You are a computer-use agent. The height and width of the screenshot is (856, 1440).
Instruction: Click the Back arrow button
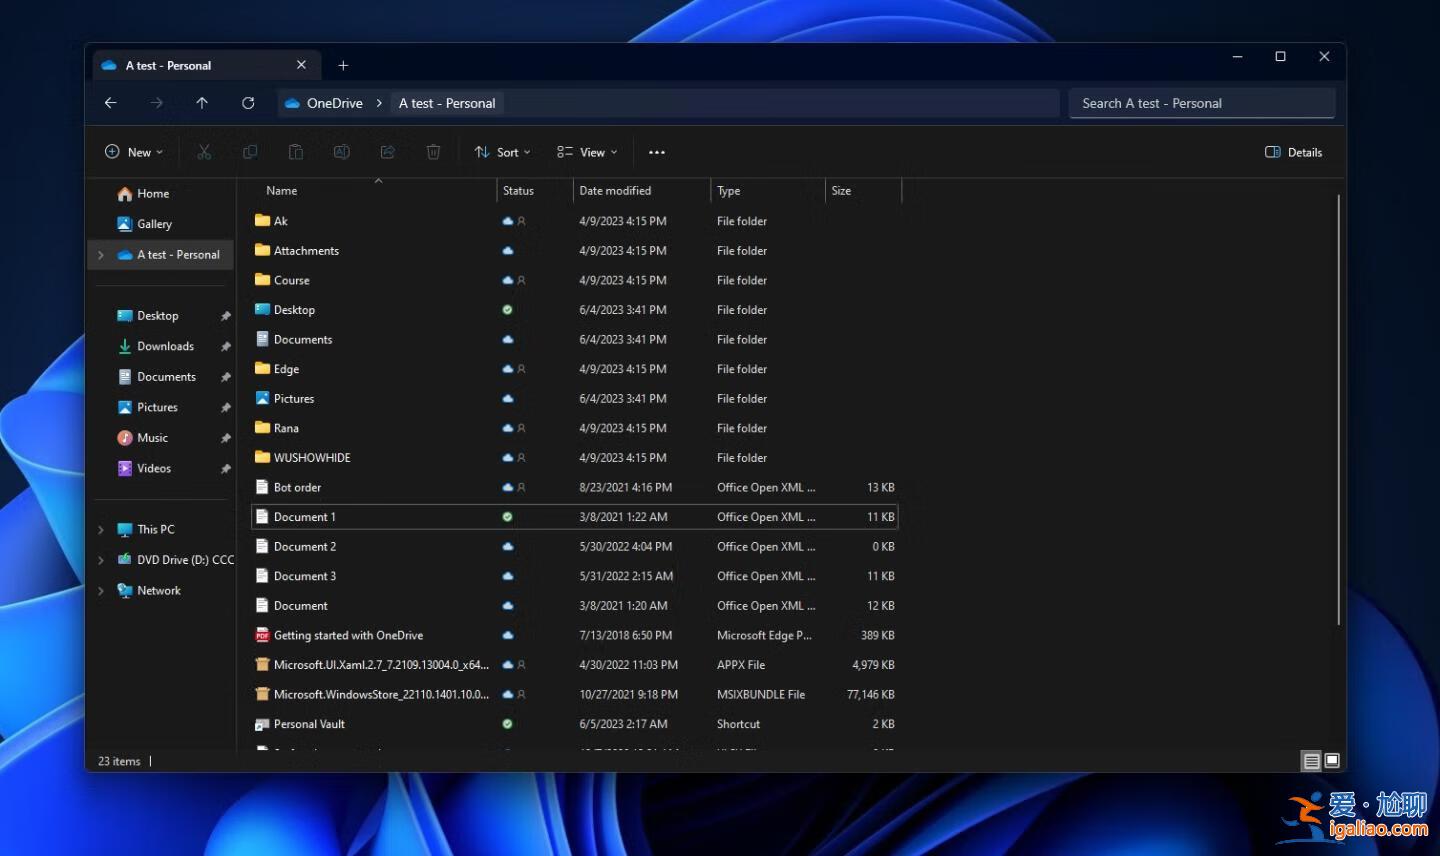(111, 103)
